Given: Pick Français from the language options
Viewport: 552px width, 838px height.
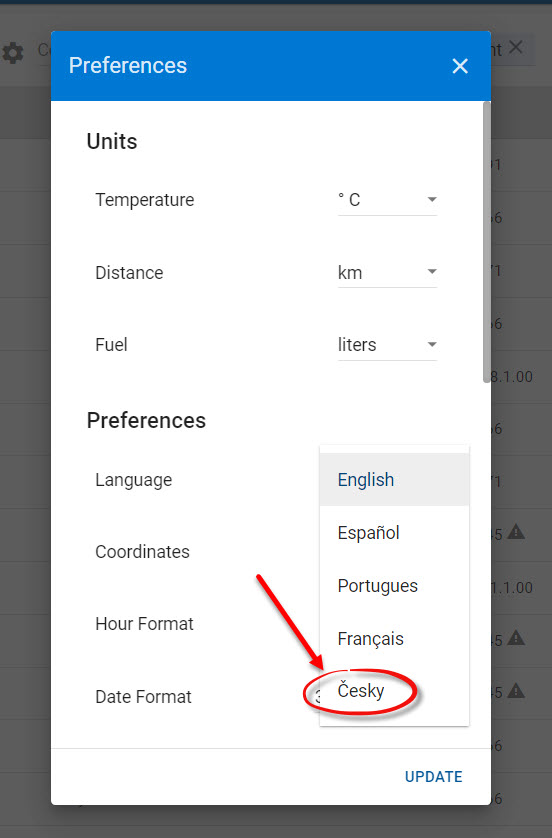Looking at the screenshot, I should pyautogui.click(x=394, y=639).
